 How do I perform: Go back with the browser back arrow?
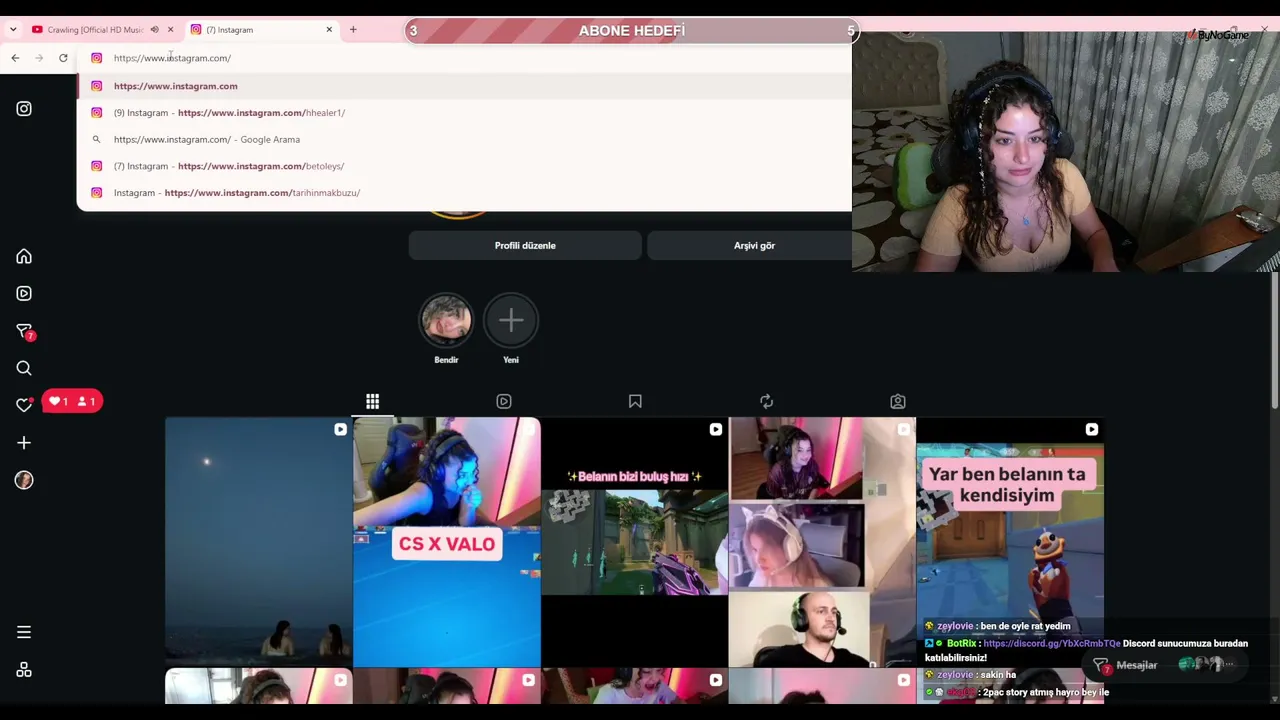(x=15, y=58)
